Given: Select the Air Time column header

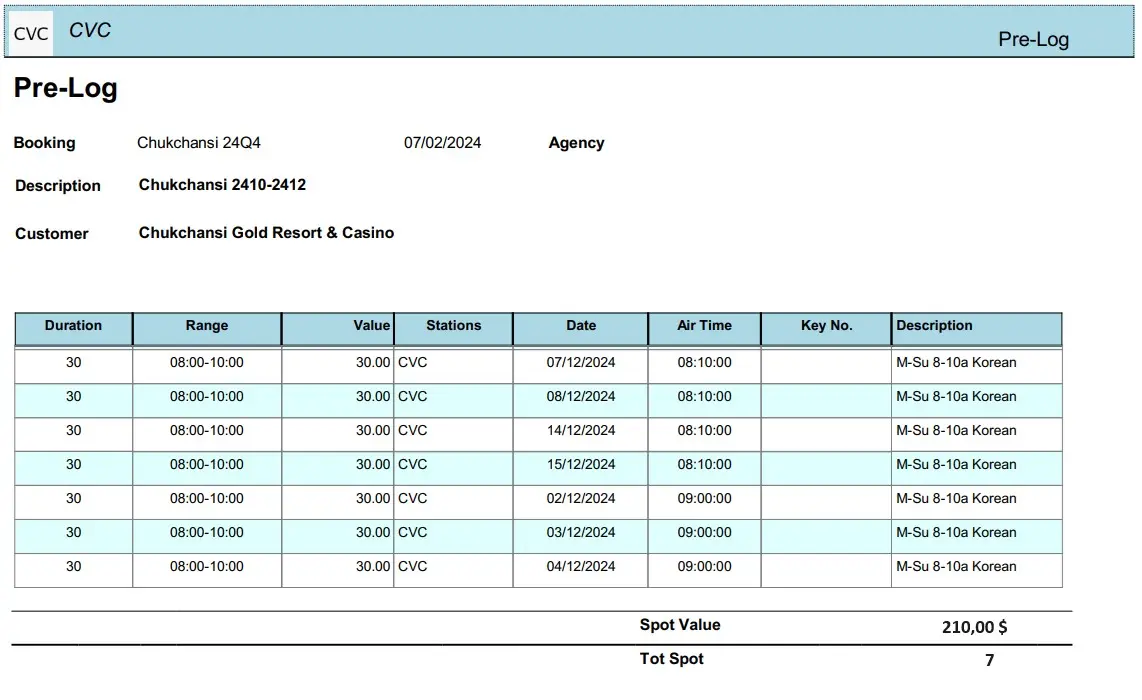Looking at the screenshot, I should 704,326.
